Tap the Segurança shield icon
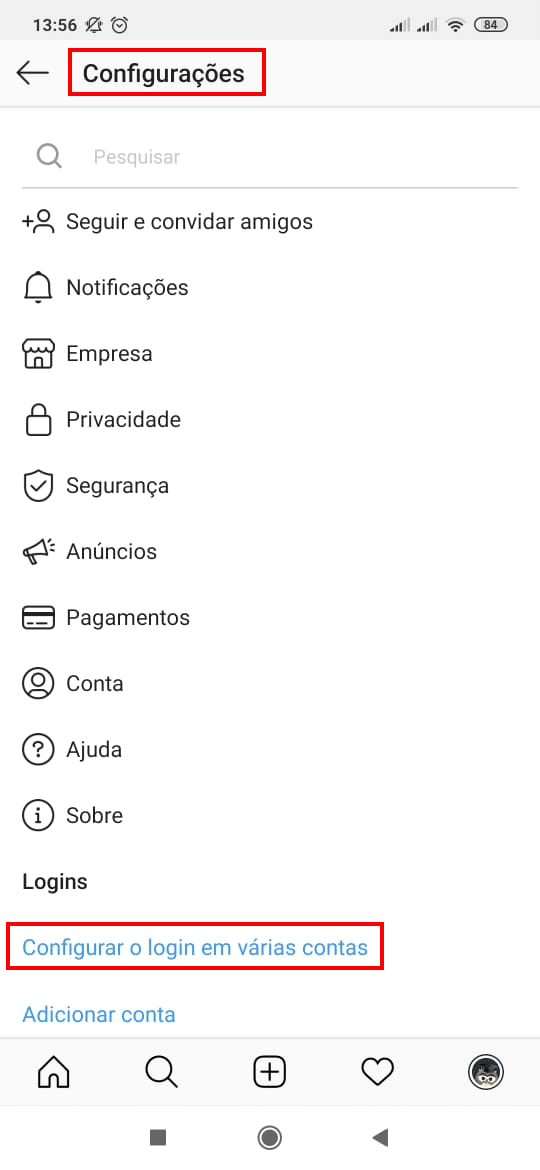Screen dimensions: 540x1170 [38, 486]
